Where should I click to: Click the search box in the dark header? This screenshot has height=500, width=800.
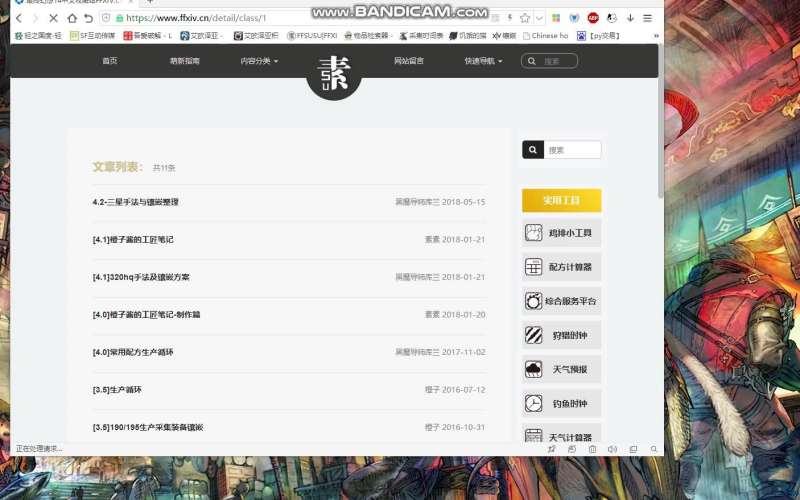tap(549, 61)
